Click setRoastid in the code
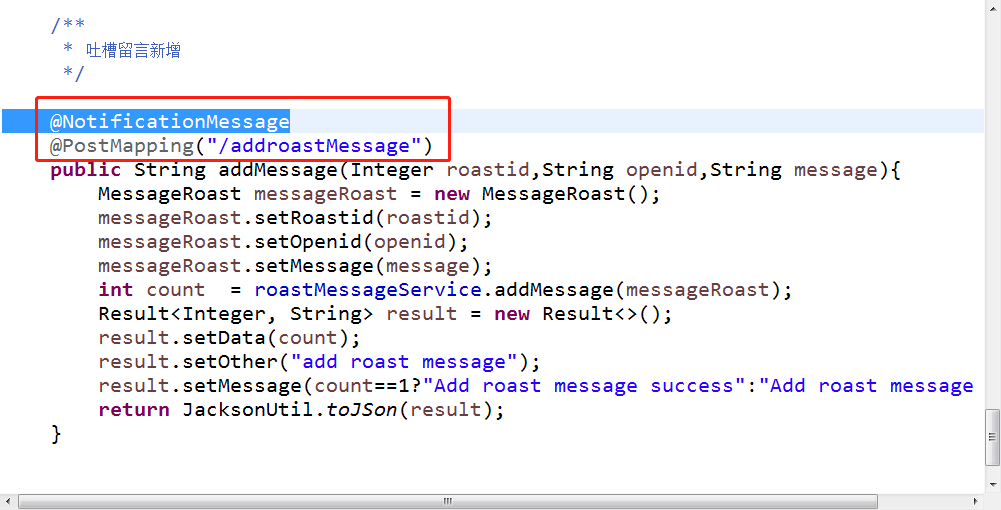Screen dimensions: 1001x510 [313, 218]
